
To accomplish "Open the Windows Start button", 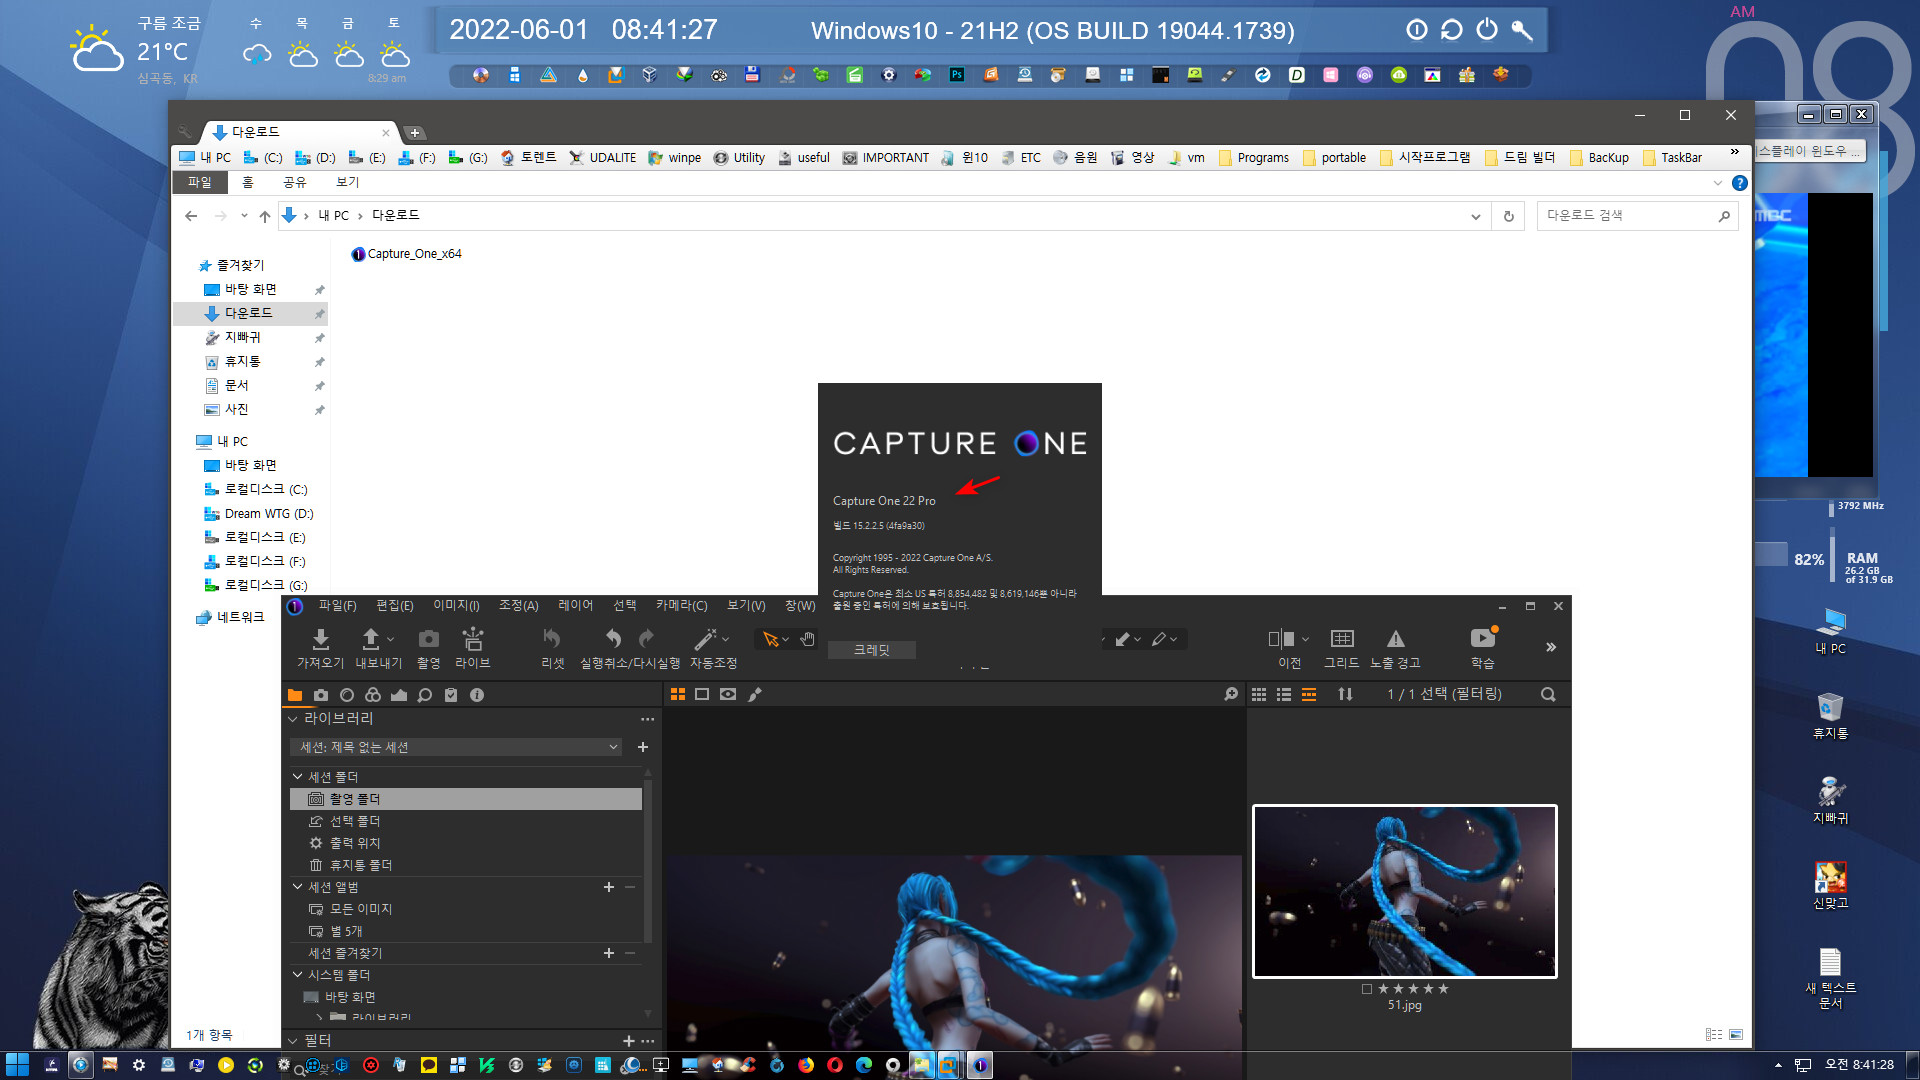I will click(17, 1065).
